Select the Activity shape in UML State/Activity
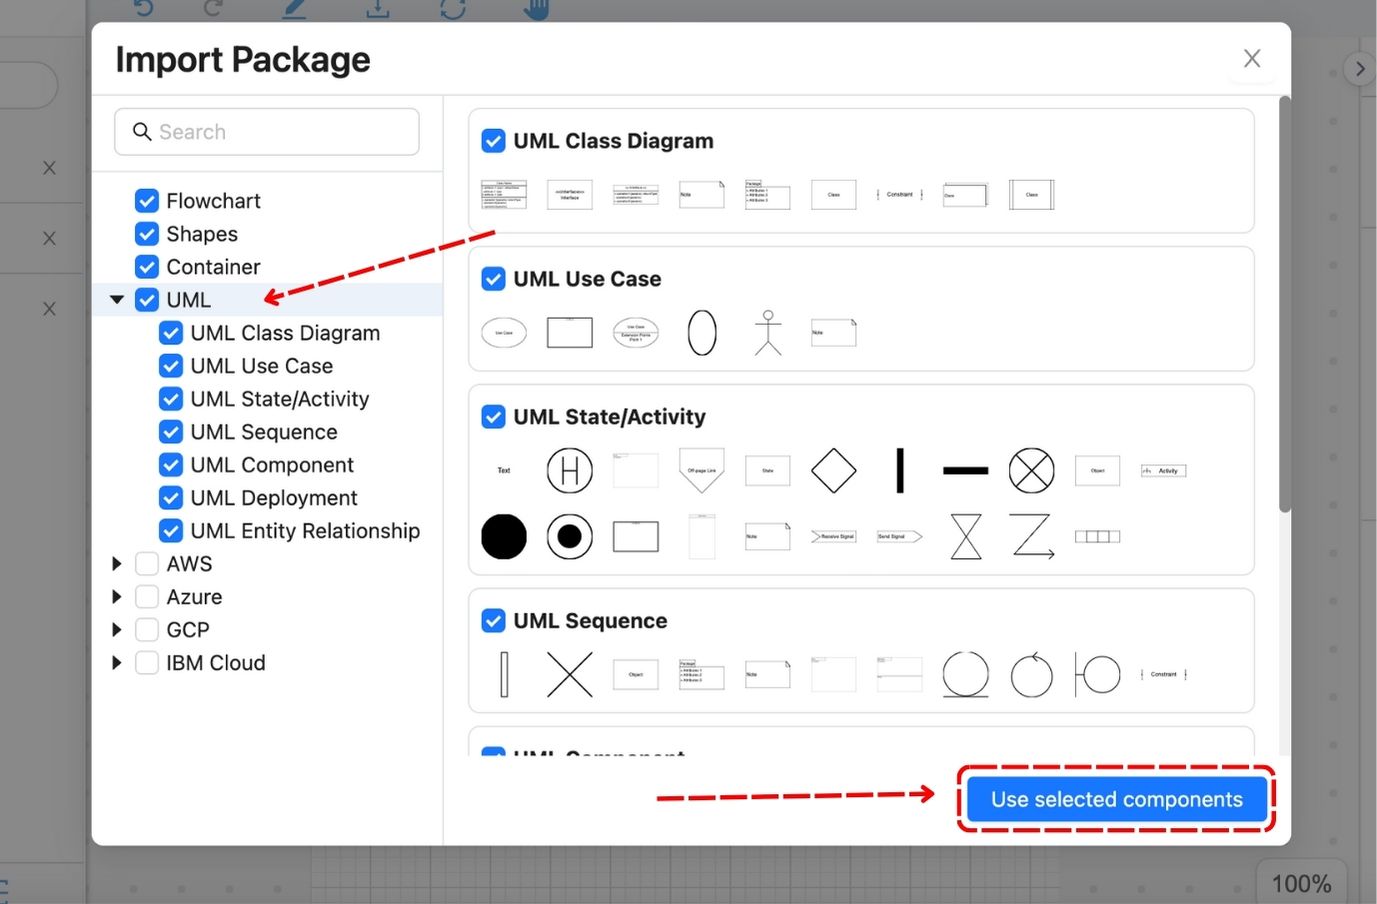Screen dimensions: 1377x904 pos(1162,470)
